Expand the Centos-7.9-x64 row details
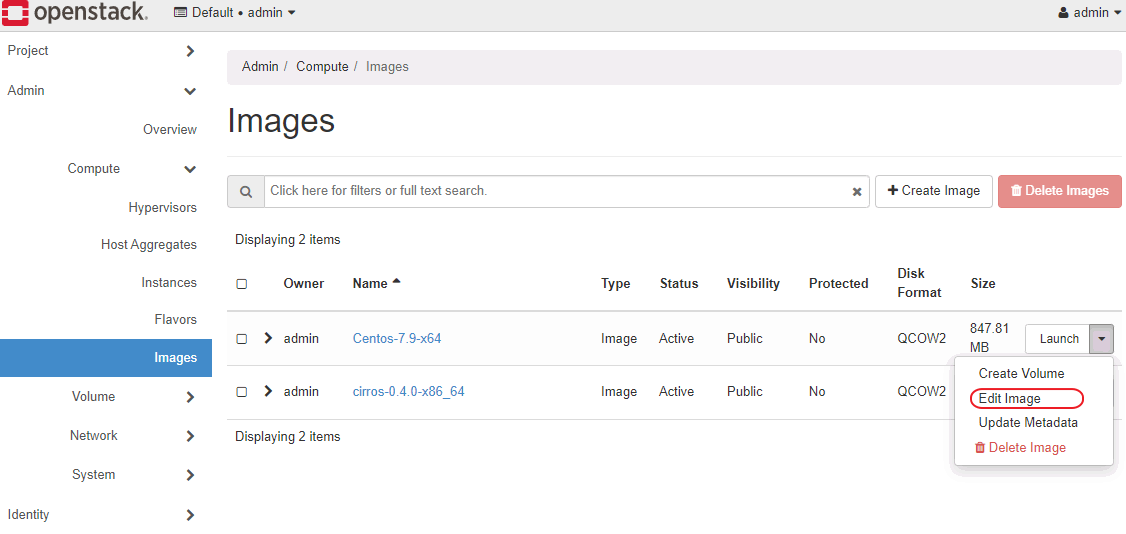The width and height of the screenshot is (1126, 534). 268,338
